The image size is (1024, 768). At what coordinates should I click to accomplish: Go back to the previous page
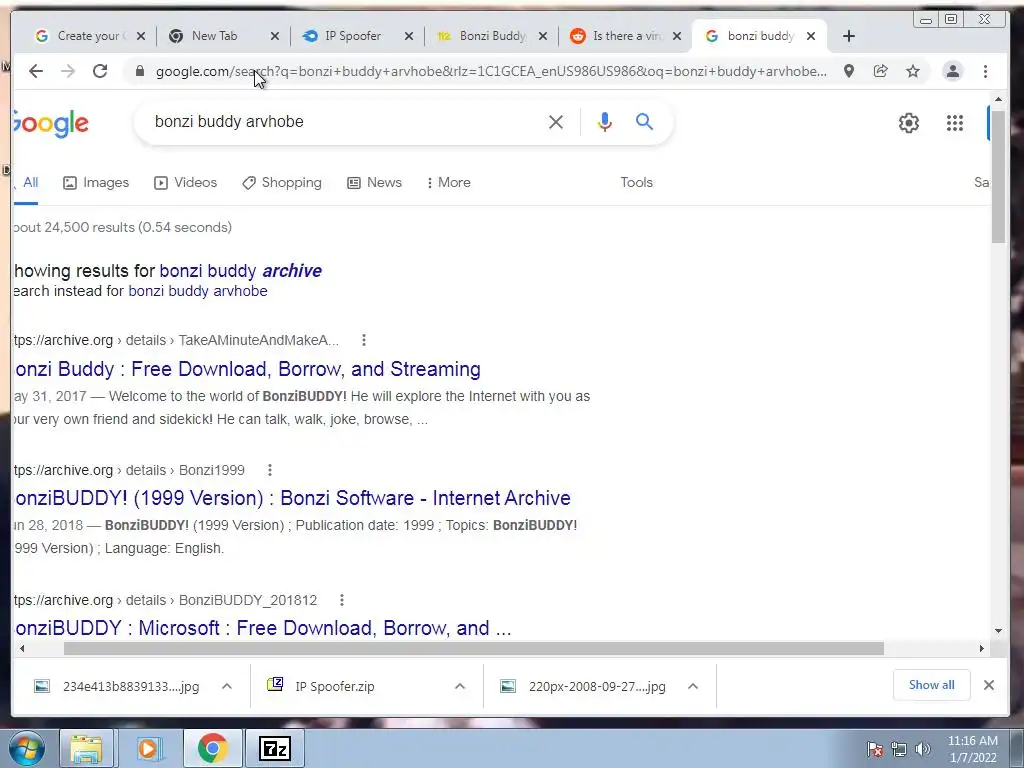point(36,71)
